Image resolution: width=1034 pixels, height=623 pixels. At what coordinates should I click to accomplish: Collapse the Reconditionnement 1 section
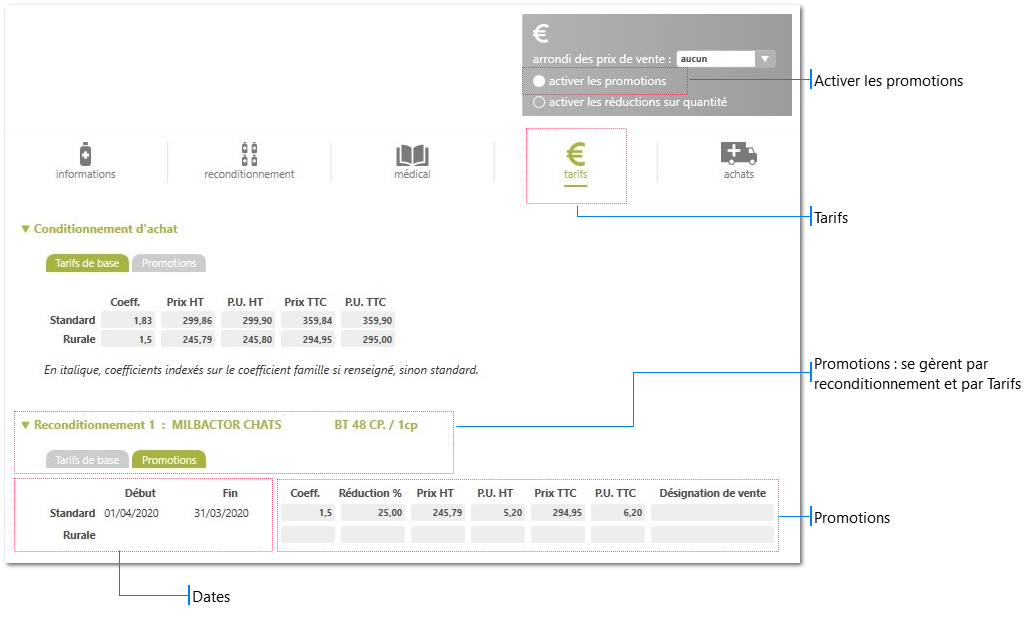pos(26,425)
